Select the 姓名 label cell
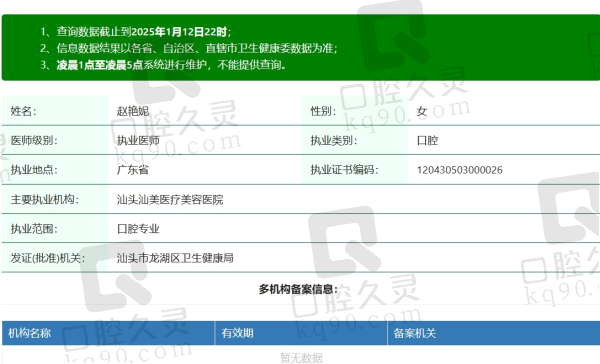600x364 pixels. point(55,111)
